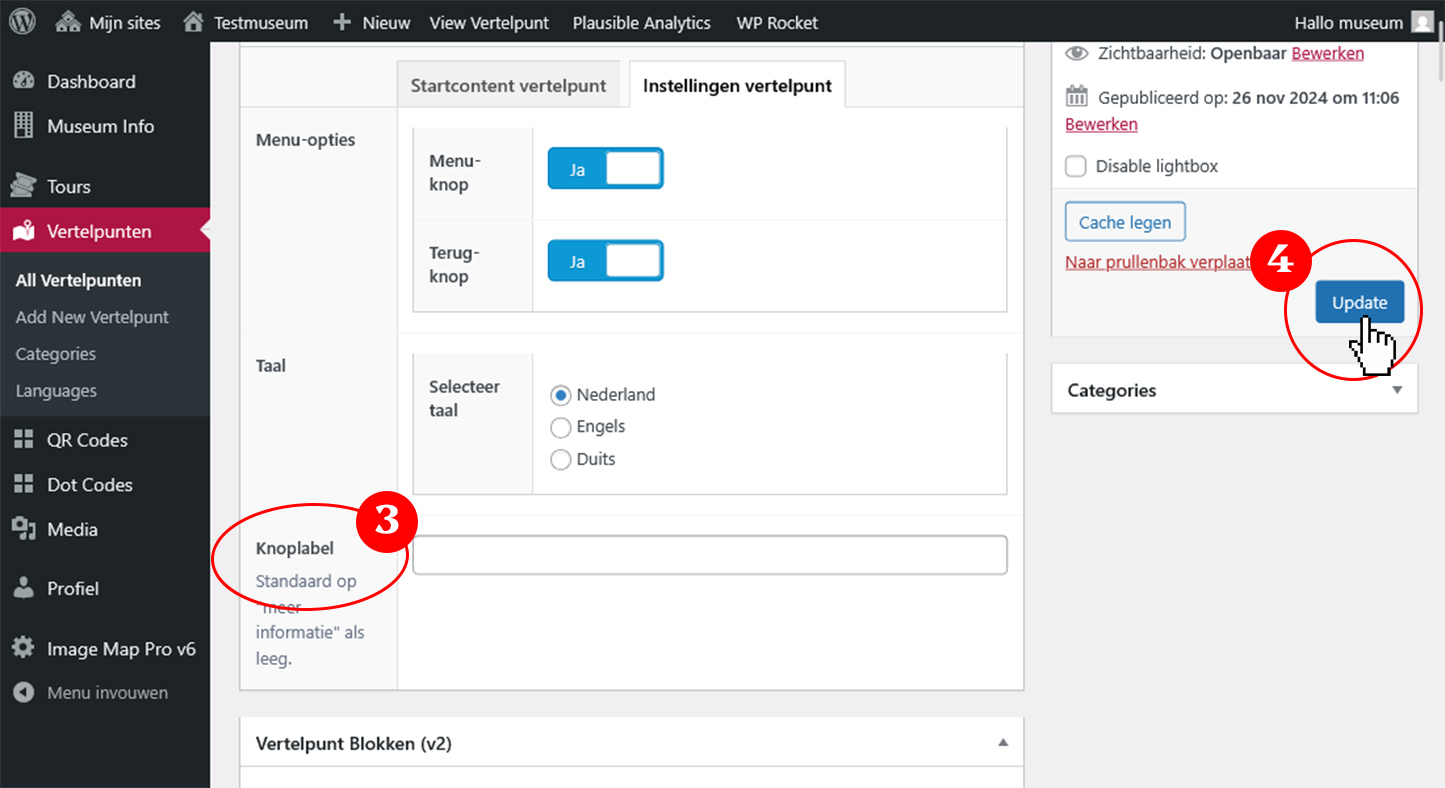Click the Profiel user icon
1445x788 pixels.
click(x=24, y=588)
